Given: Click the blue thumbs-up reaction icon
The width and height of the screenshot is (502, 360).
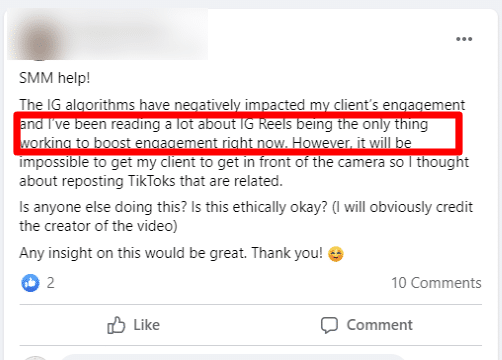Looking at the screenshot, I should (x=30, y=283).
